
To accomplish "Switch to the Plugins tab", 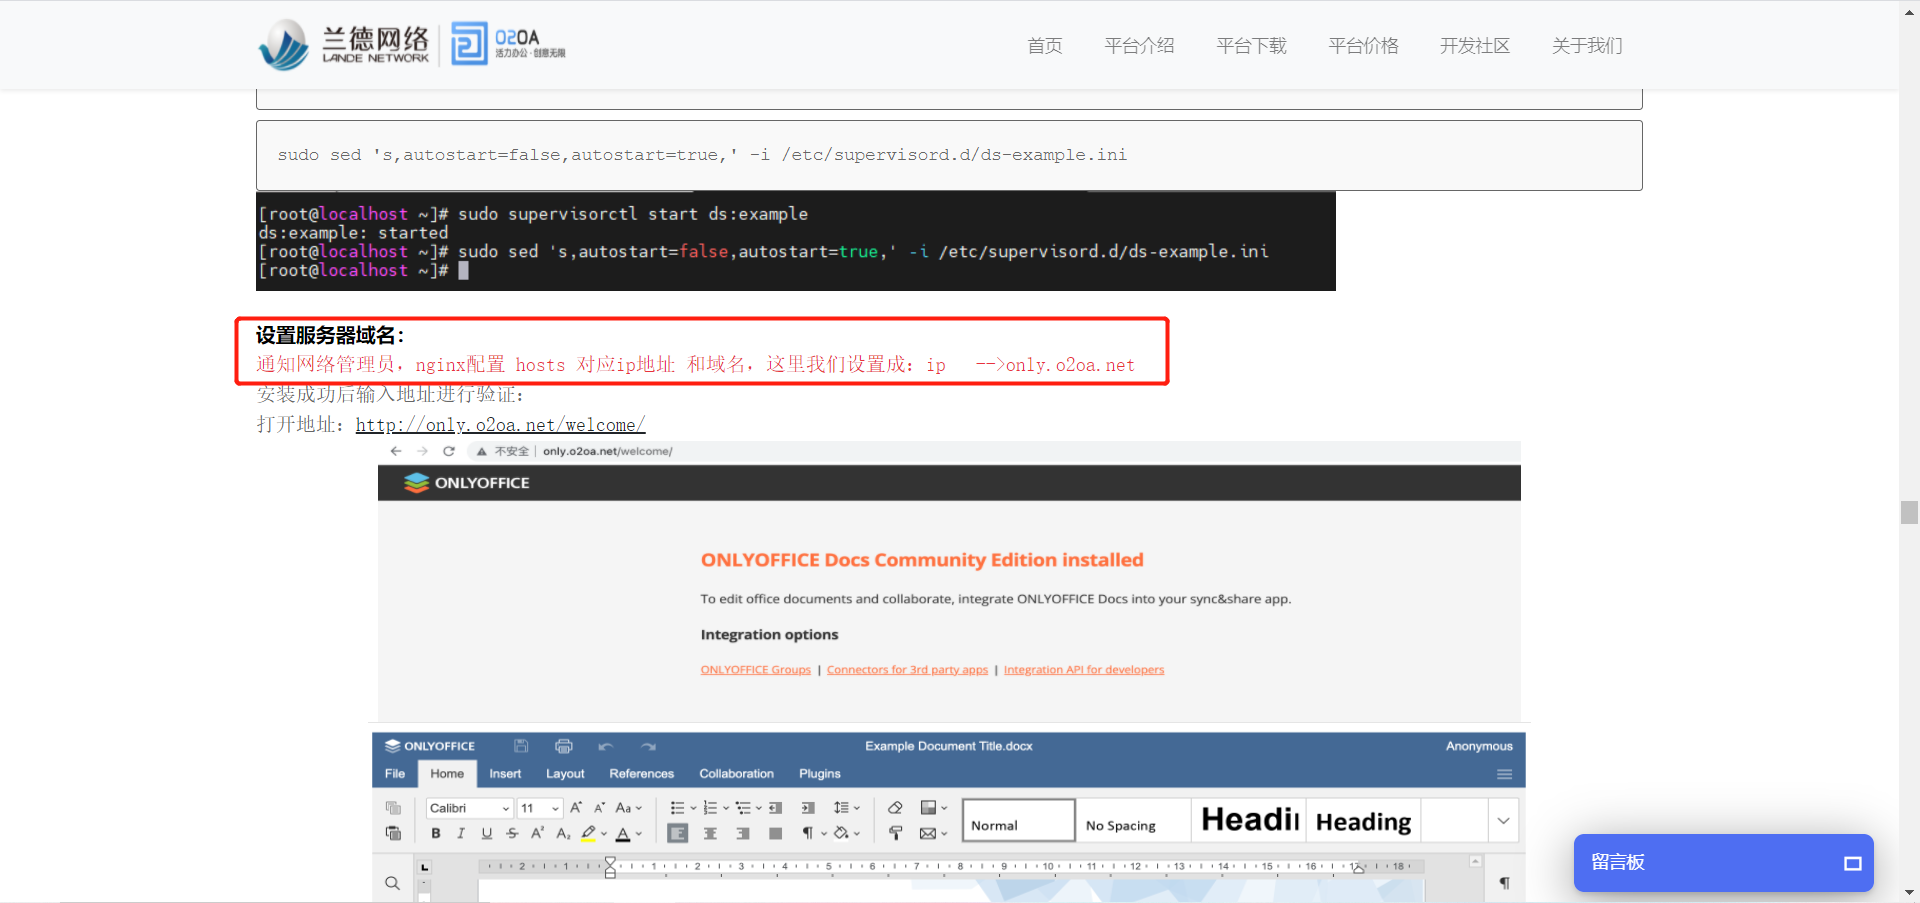I will pyautogui.click(x=820, y=774).
